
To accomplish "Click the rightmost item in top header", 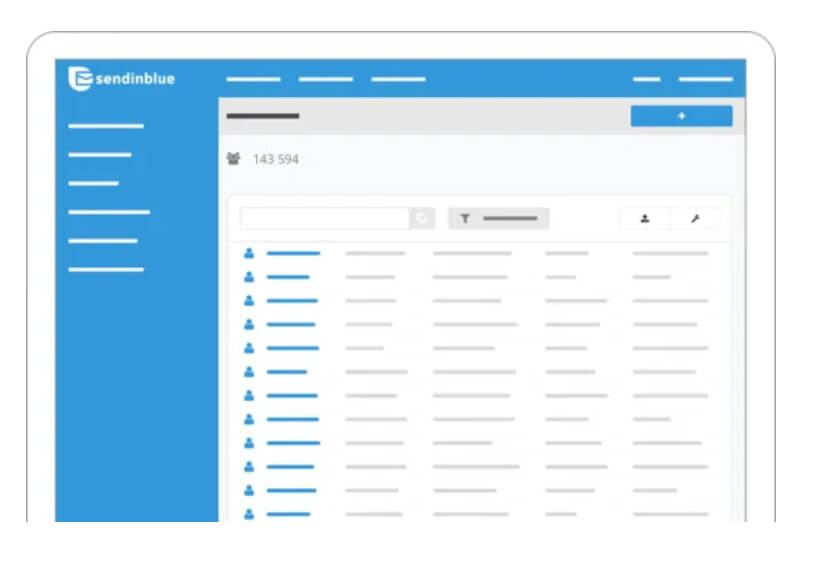I will click(x=705, y=79).
